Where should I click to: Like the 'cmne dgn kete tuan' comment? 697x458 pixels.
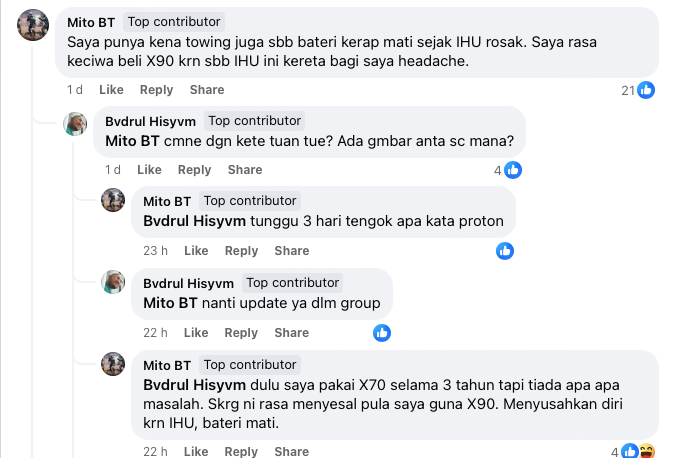coord(149,170)
